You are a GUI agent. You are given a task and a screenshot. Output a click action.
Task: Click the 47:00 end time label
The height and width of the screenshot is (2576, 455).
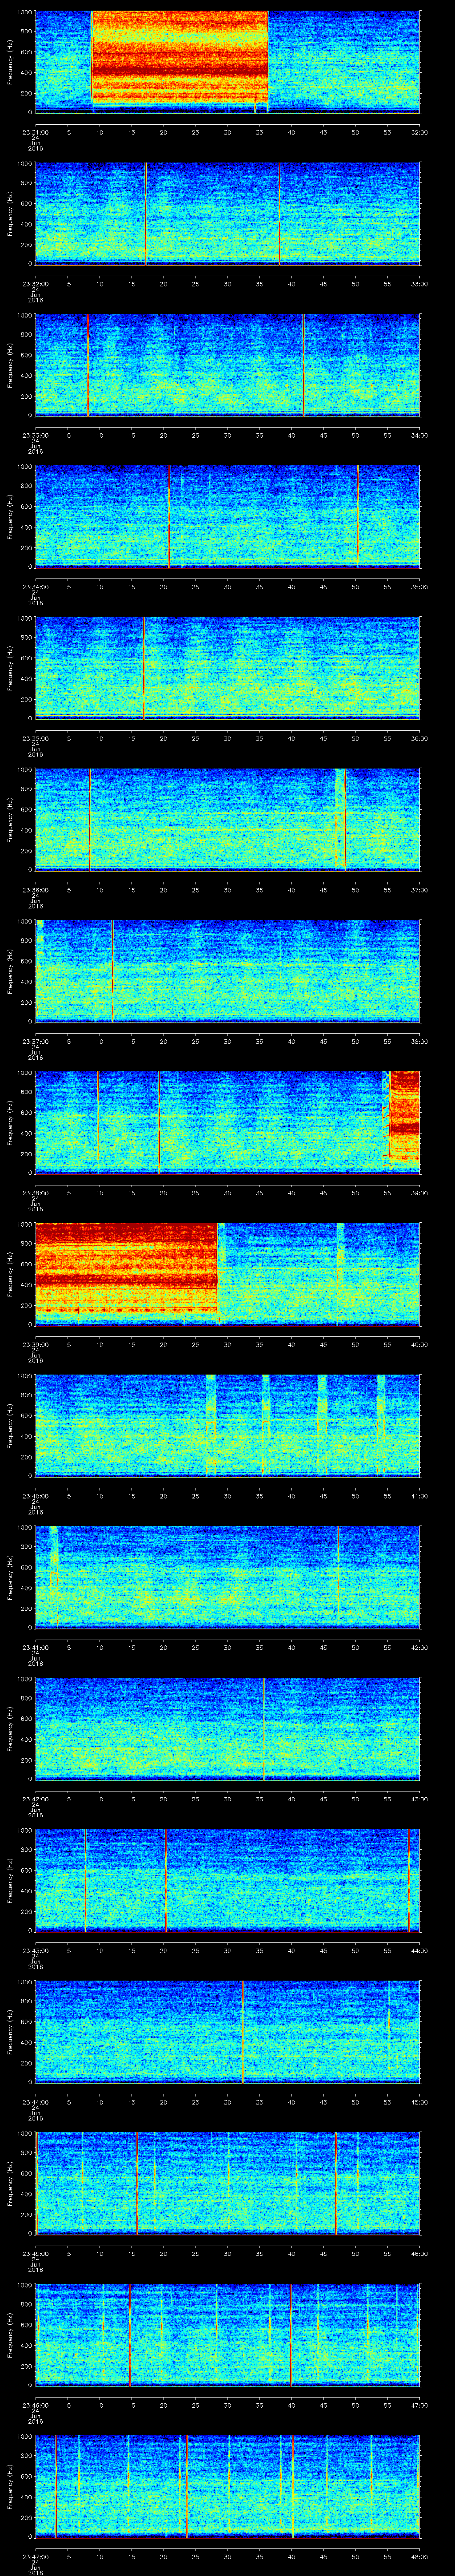(x=419, y=2404)
